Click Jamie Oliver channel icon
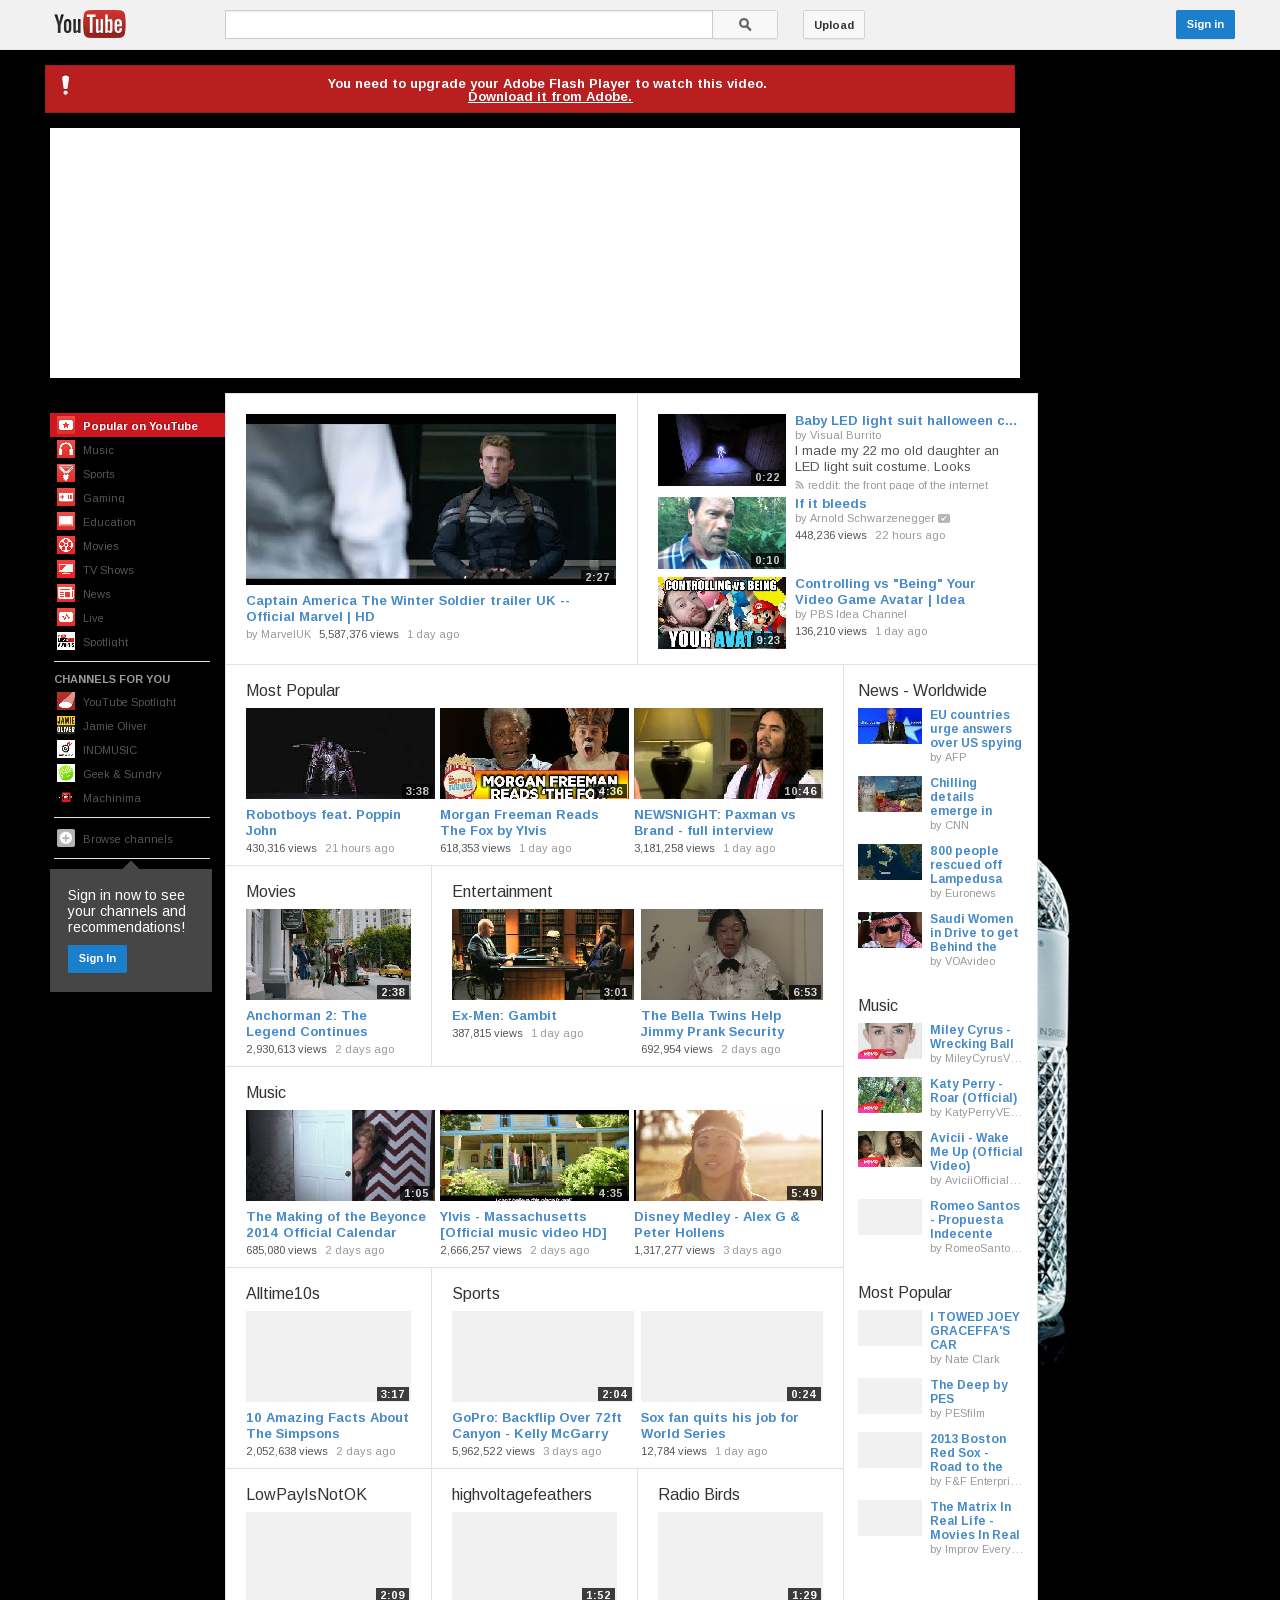Image resolution: width=1280 pixels, height=1600 pixels. pos(66,725)
